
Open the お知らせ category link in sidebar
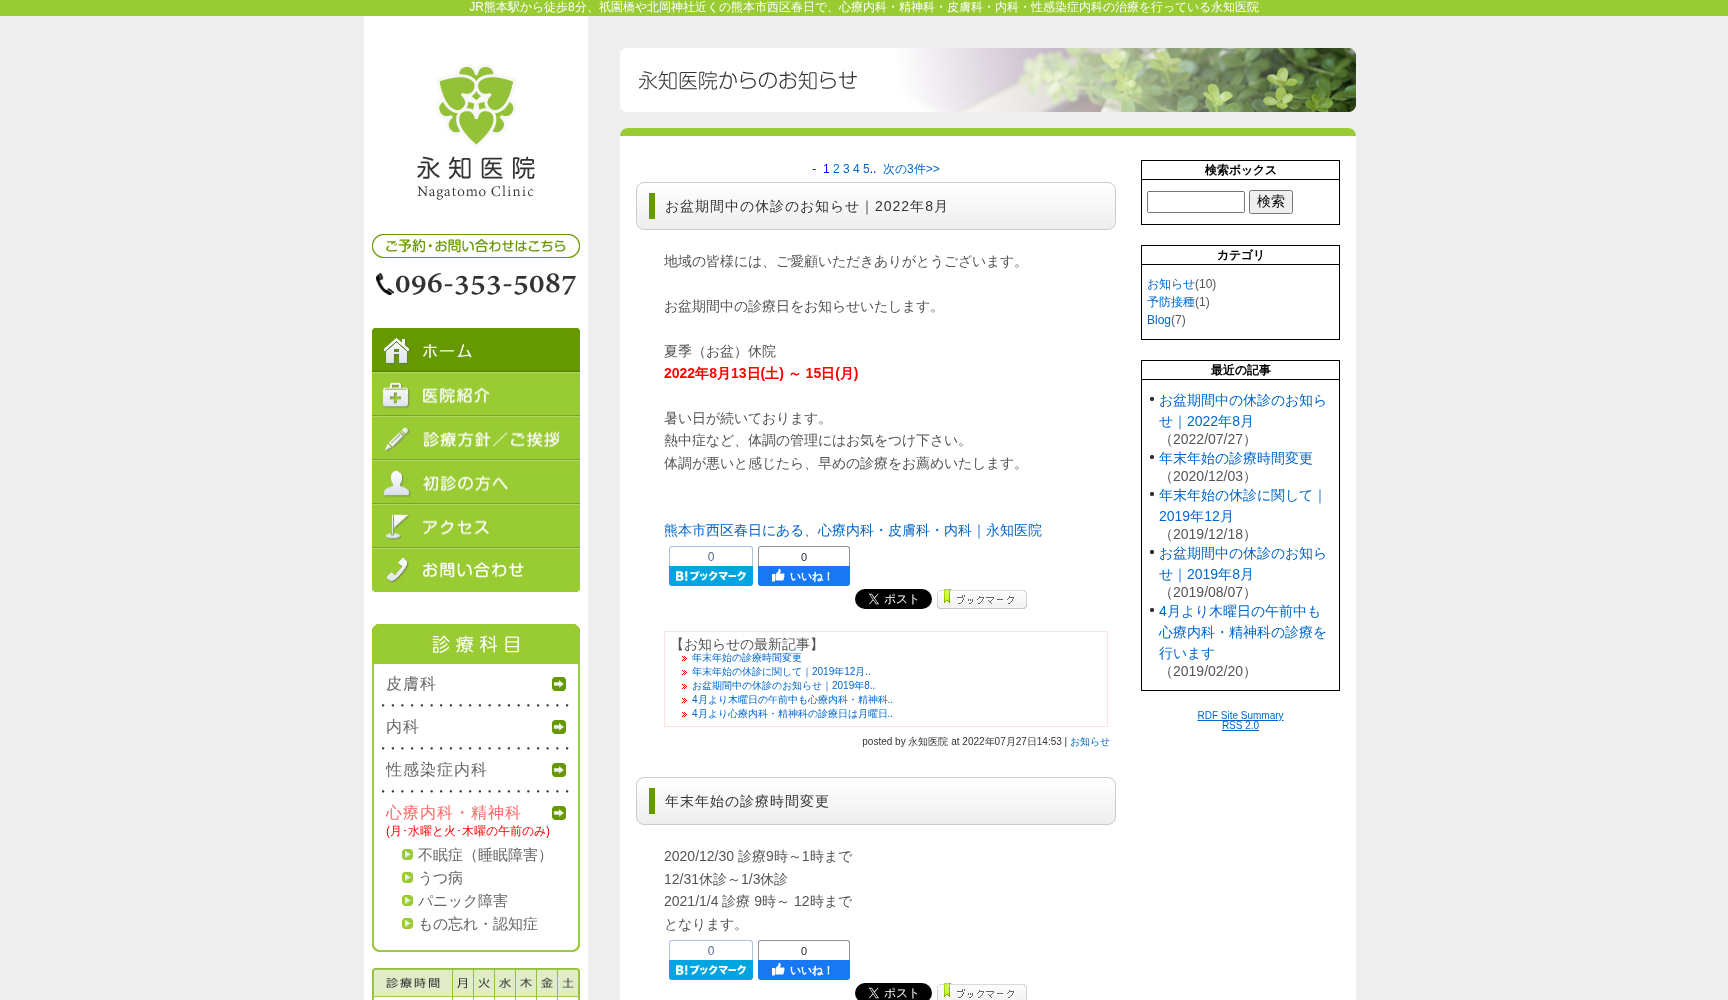1170,284
